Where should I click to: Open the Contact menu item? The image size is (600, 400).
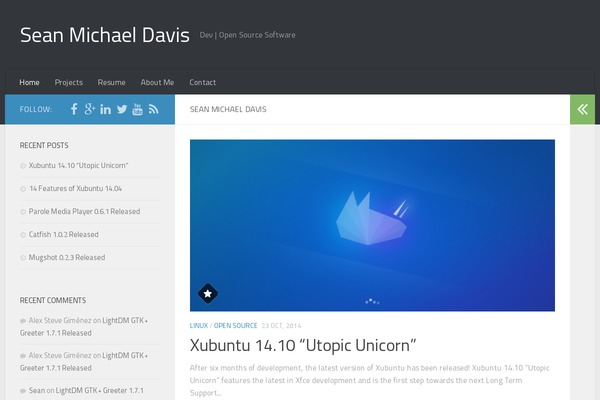pyautogui.click(x=202, y=82)
